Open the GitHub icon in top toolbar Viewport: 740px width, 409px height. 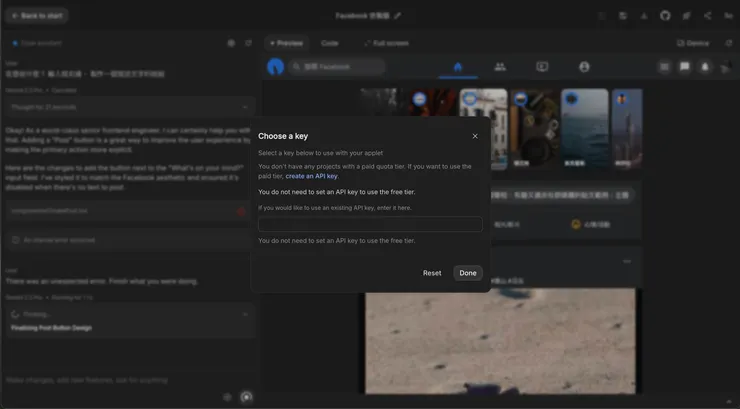point(666,16)
